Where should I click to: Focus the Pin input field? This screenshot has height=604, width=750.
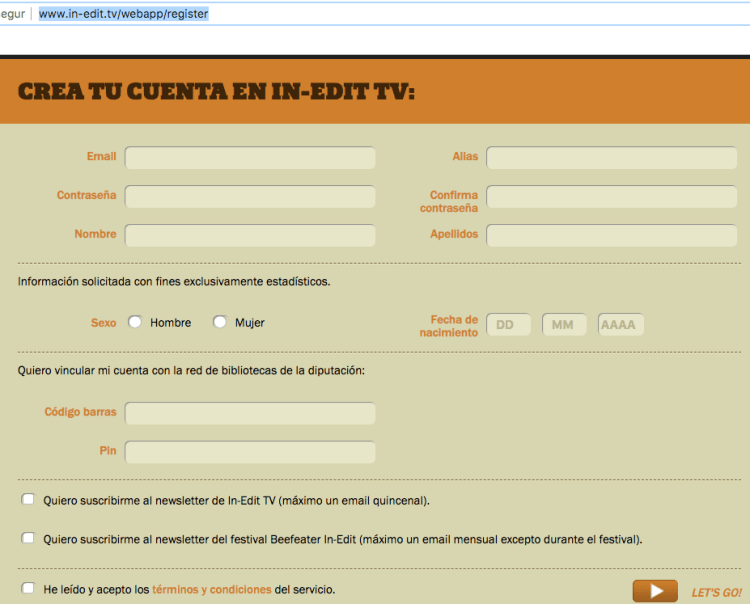pos(250,452)
